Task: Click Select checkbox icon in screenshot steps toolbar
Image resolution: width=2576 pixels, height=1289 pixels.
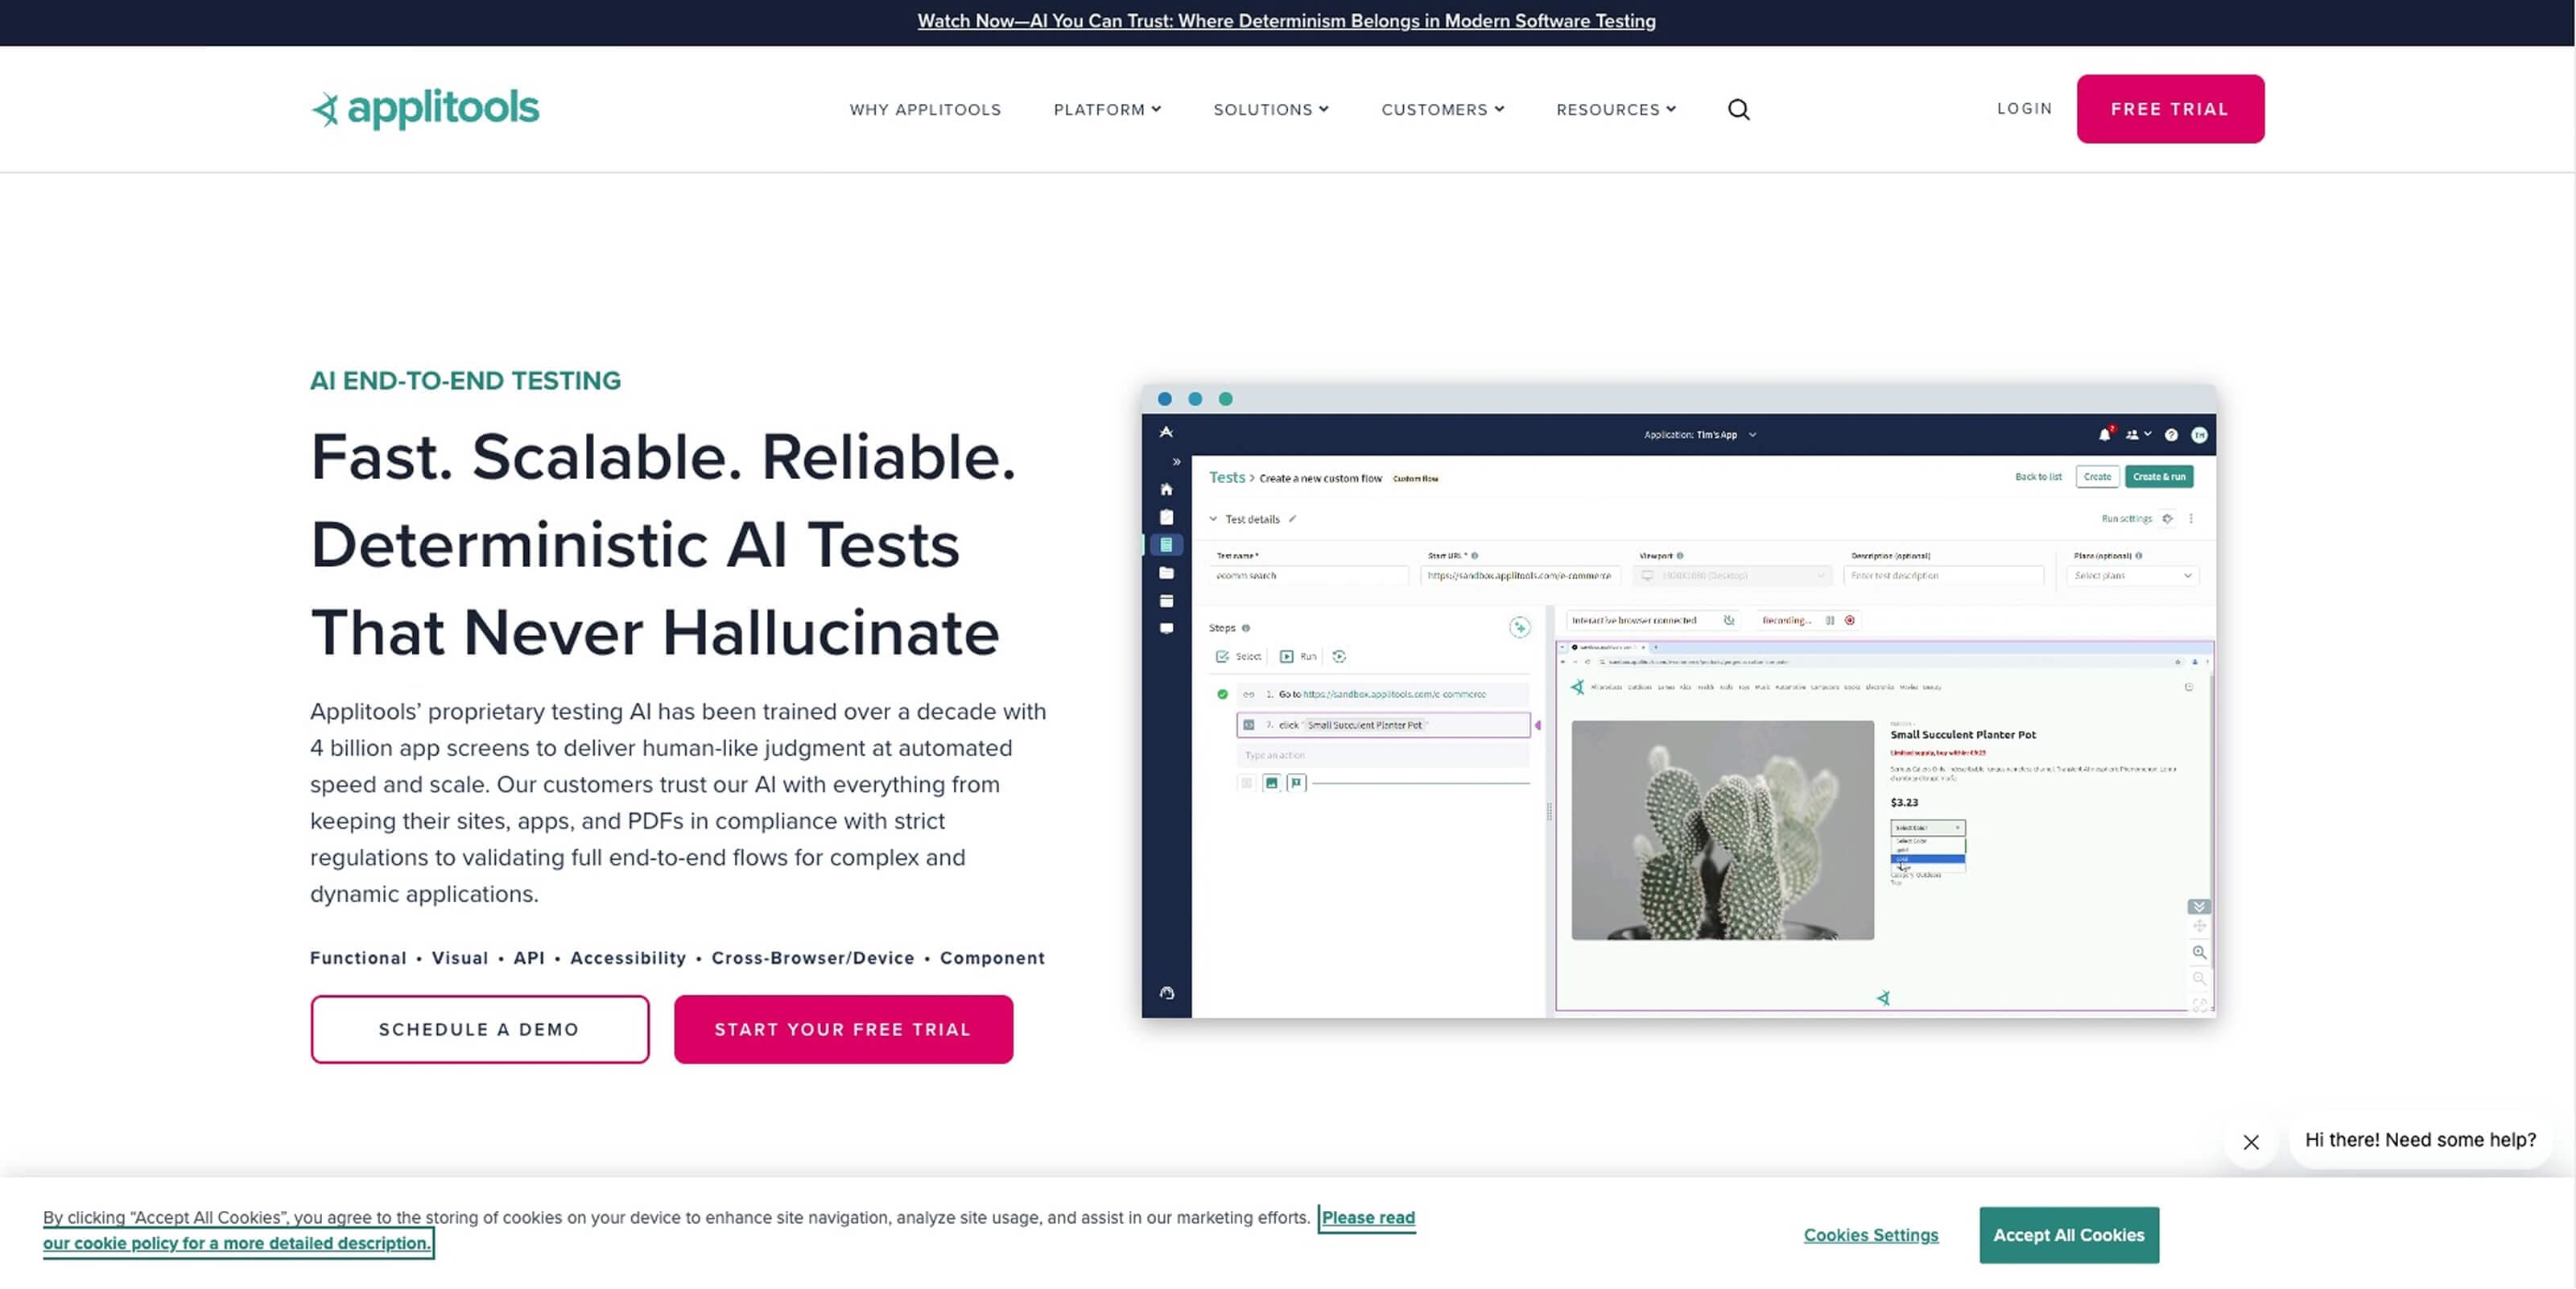Action: coord(1221,657)
